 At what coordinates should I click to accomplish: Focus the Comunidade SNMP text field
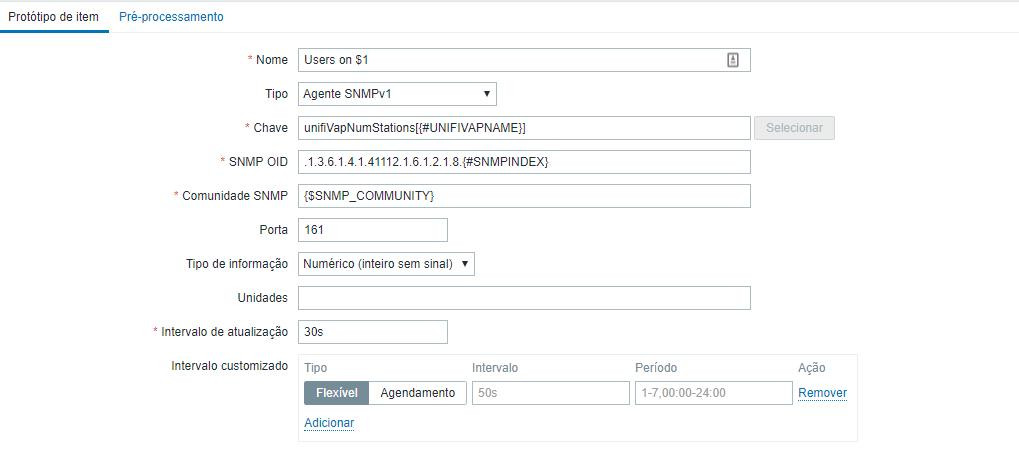[x=524, y=196]
